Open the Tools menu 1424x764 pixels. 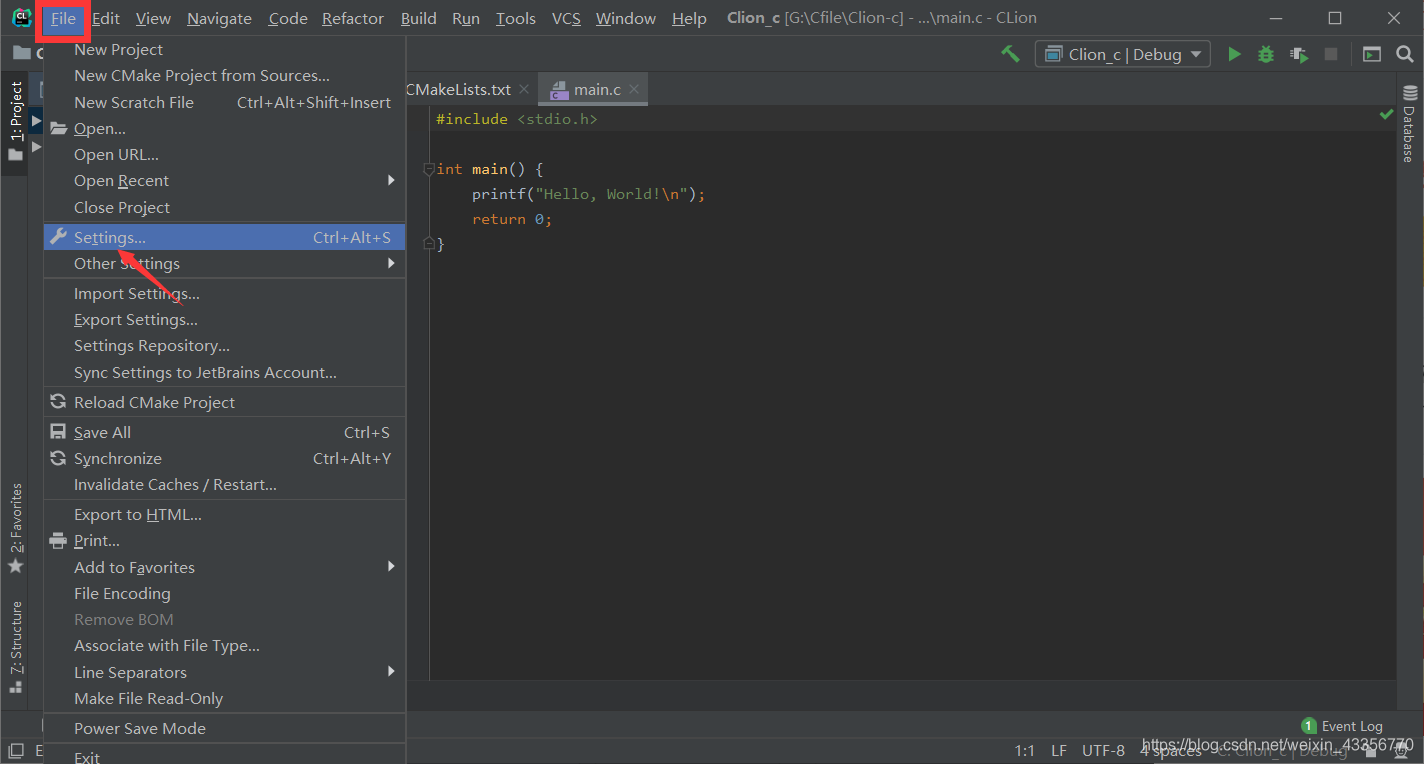pyautogui.click(x=515, y=18)
